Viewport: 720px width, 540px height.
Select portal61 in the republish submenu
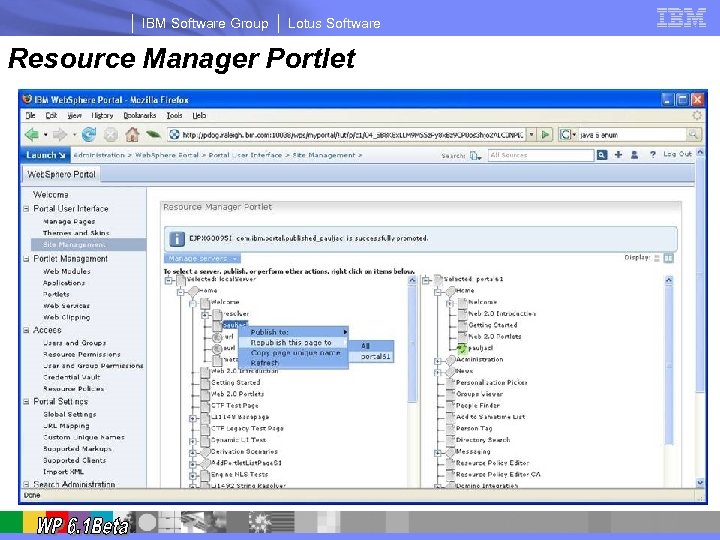(371, 356)
